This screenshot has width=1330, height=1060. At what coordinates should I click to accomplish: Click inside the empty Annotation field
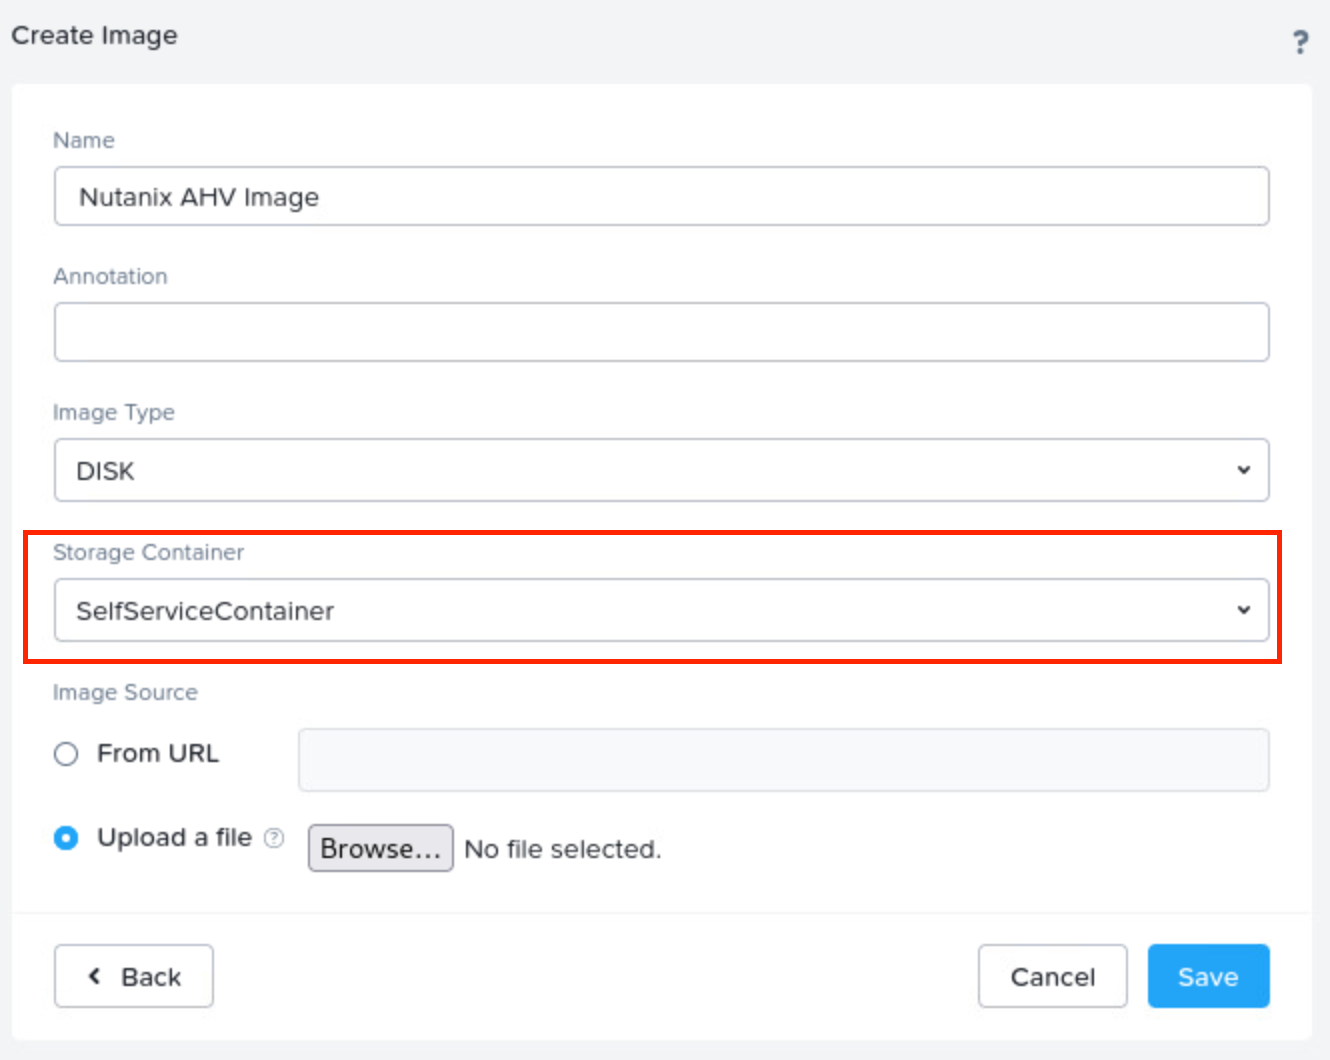[660, 331]
